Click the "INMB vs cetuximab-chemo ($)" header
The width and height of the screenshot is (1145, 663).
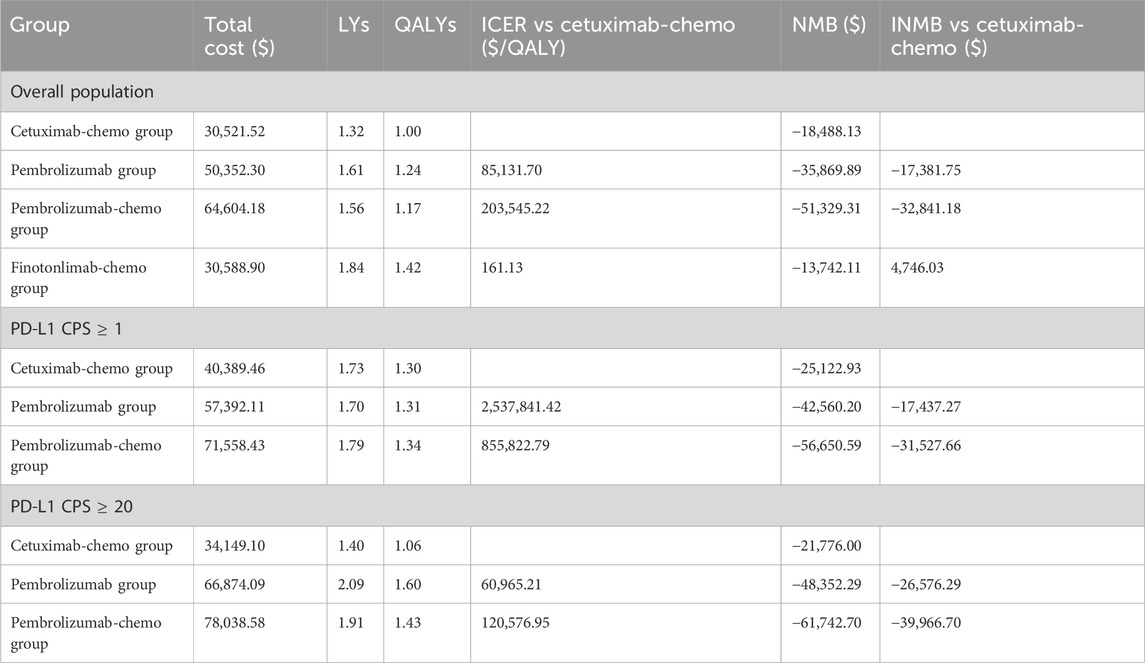click(986, 36)
